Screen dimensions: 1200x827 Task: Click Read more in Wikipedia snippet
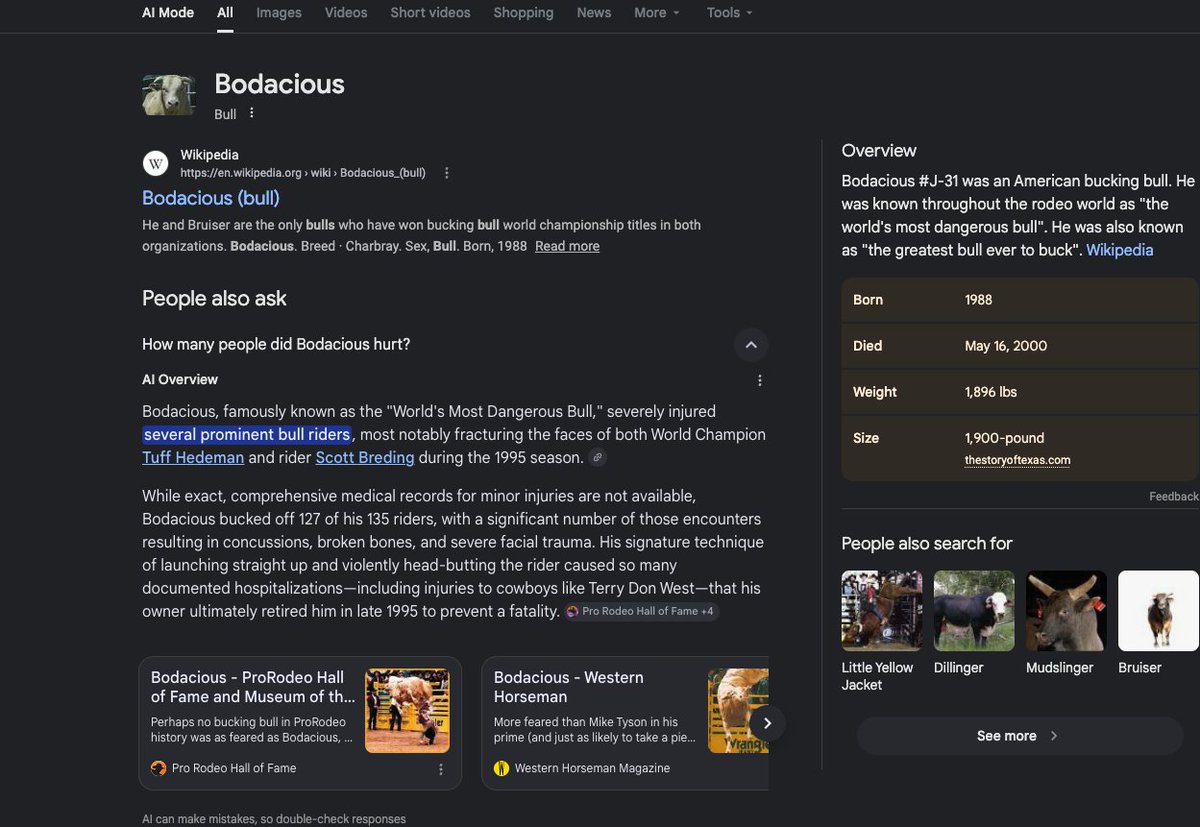(567, 246)
